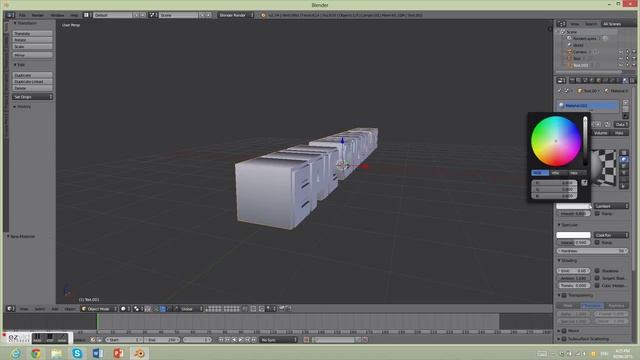This screenshot has width=640, height=360.
Task: Enable the Mirror panel checkbox
Action: point(564,331)
